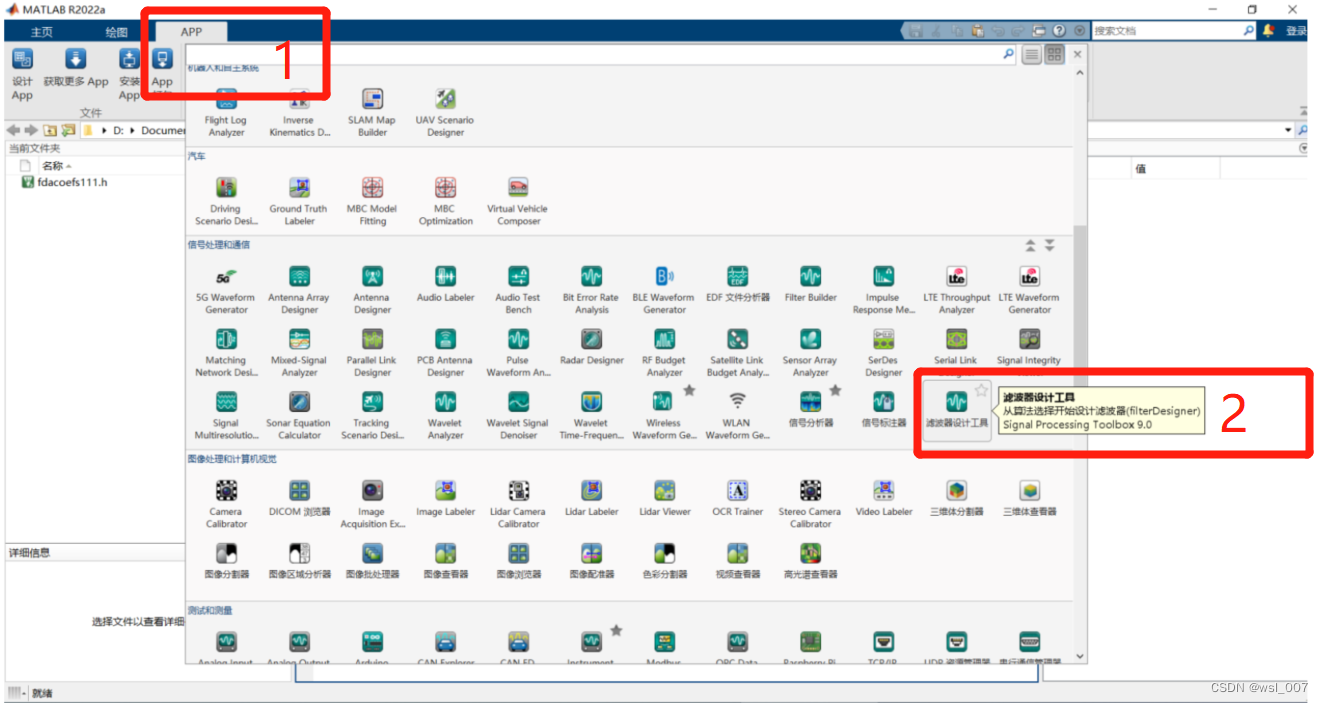This screenshot has width=1323, height=703.
Task: Open BLE Waveform Generator
Action: pos(664,290)
